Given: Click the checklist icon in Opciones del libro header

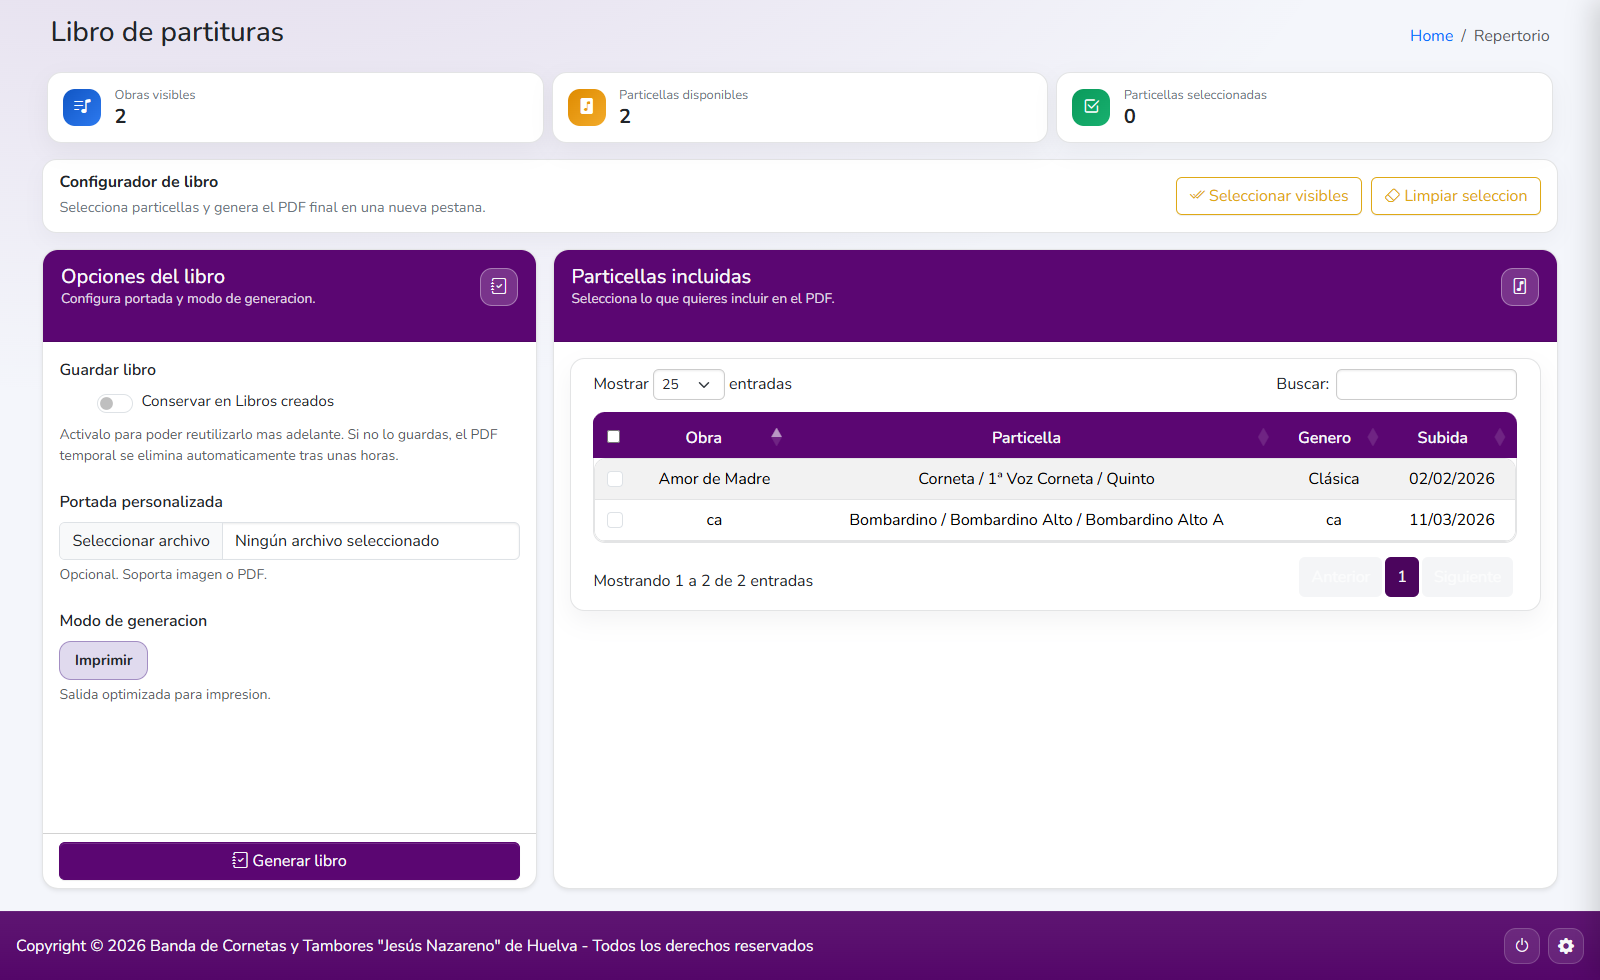Looking at the screenshot, I should (498, 287).
